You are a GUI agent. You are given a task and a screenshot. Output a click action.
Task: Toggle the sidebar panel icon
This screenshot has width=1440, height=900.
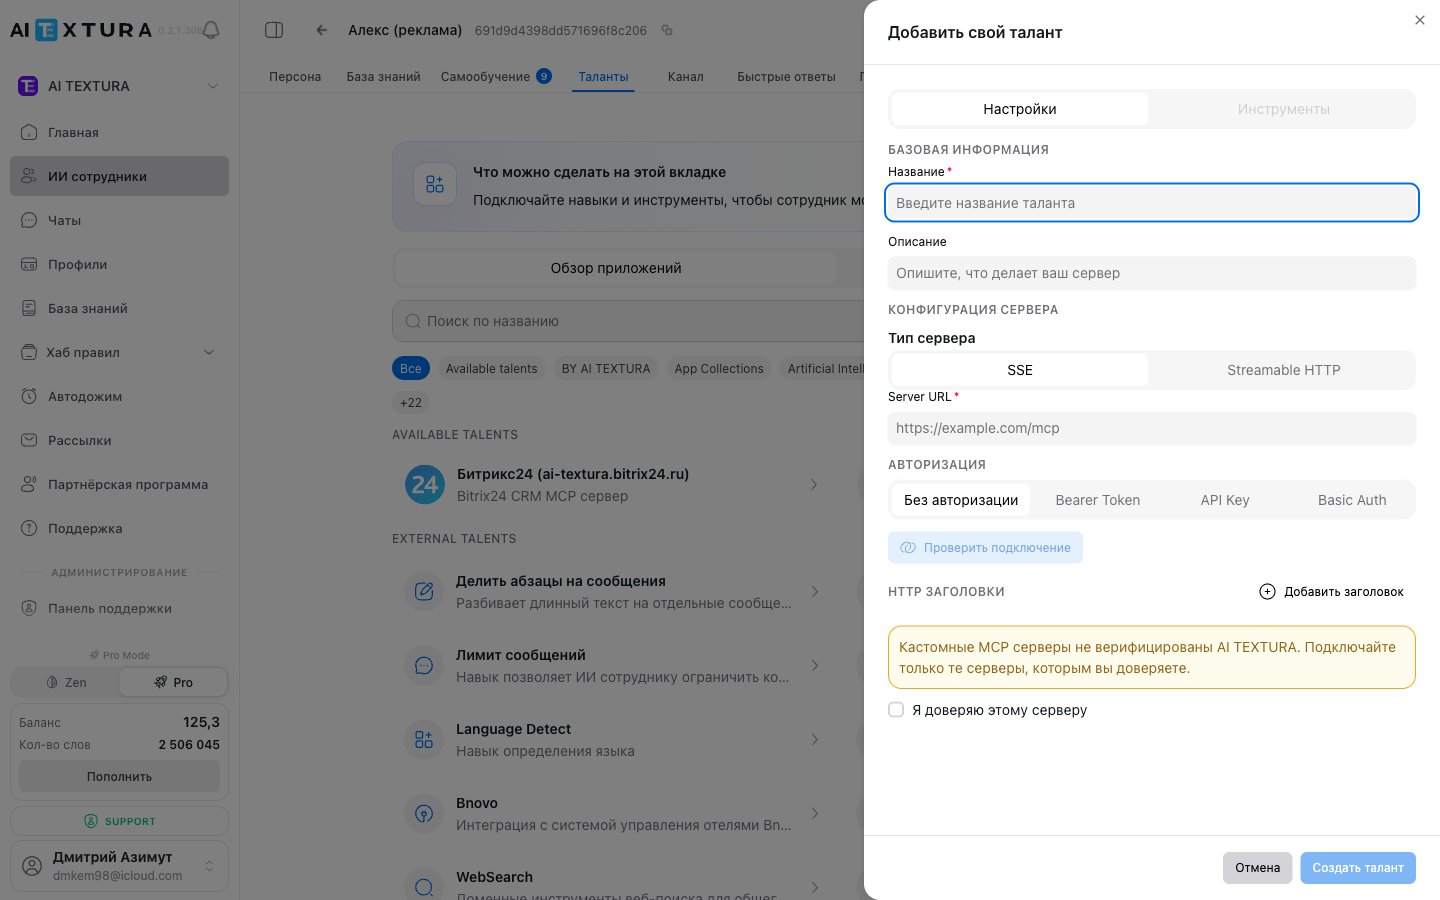[x=274, y=30]
